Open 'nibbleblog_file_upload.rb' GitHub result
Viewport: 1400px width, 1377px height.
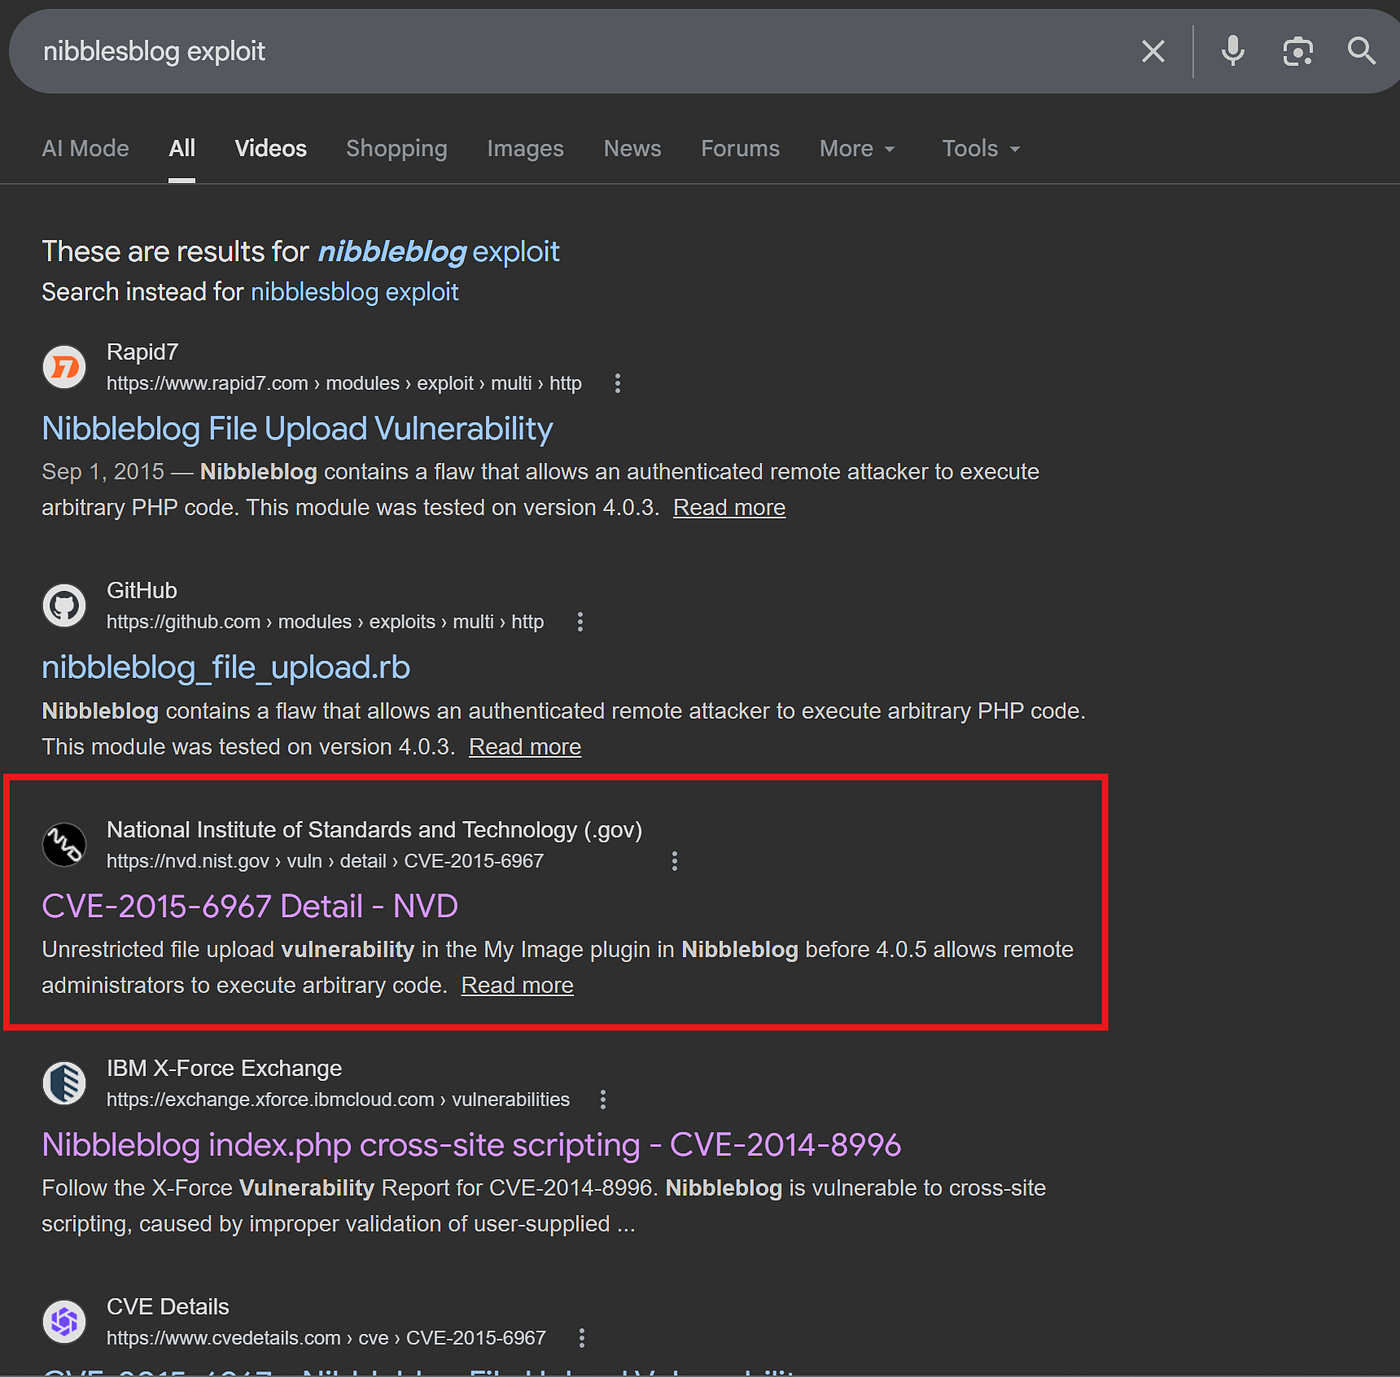click(x=226, y=667)
